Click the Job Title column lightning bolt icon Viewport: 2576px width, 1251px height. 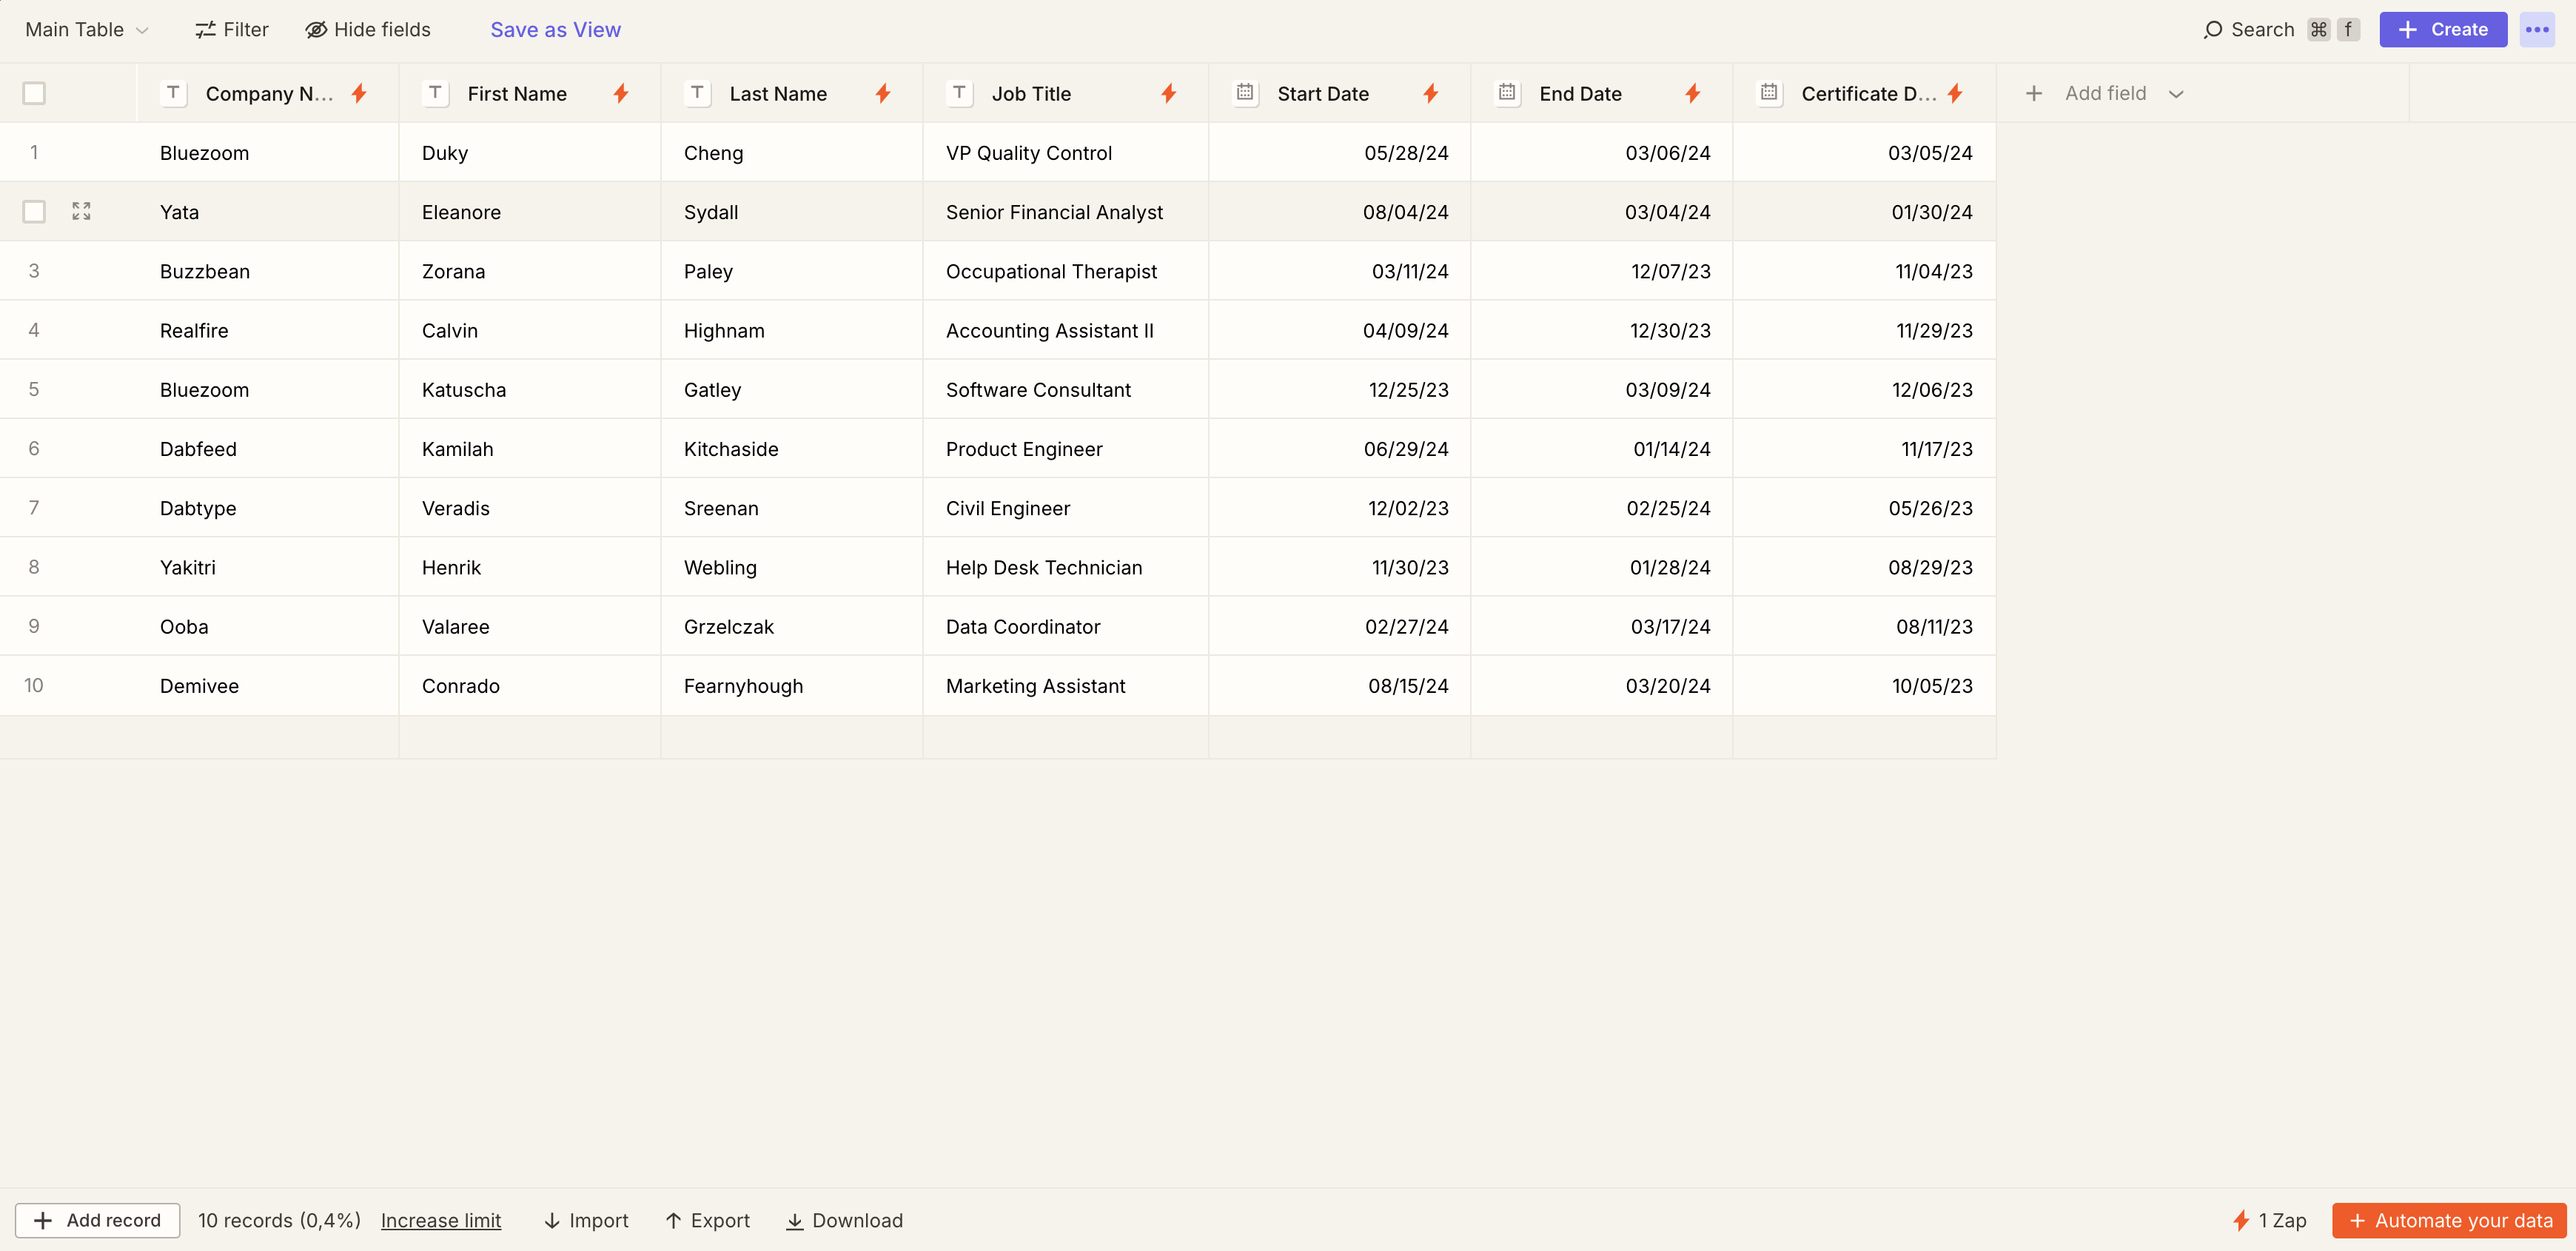1168,94
